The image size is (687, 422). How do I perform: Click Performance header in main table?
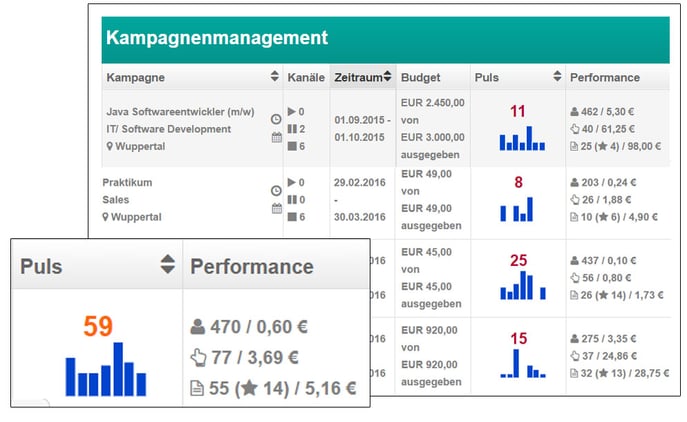point(605,78)
